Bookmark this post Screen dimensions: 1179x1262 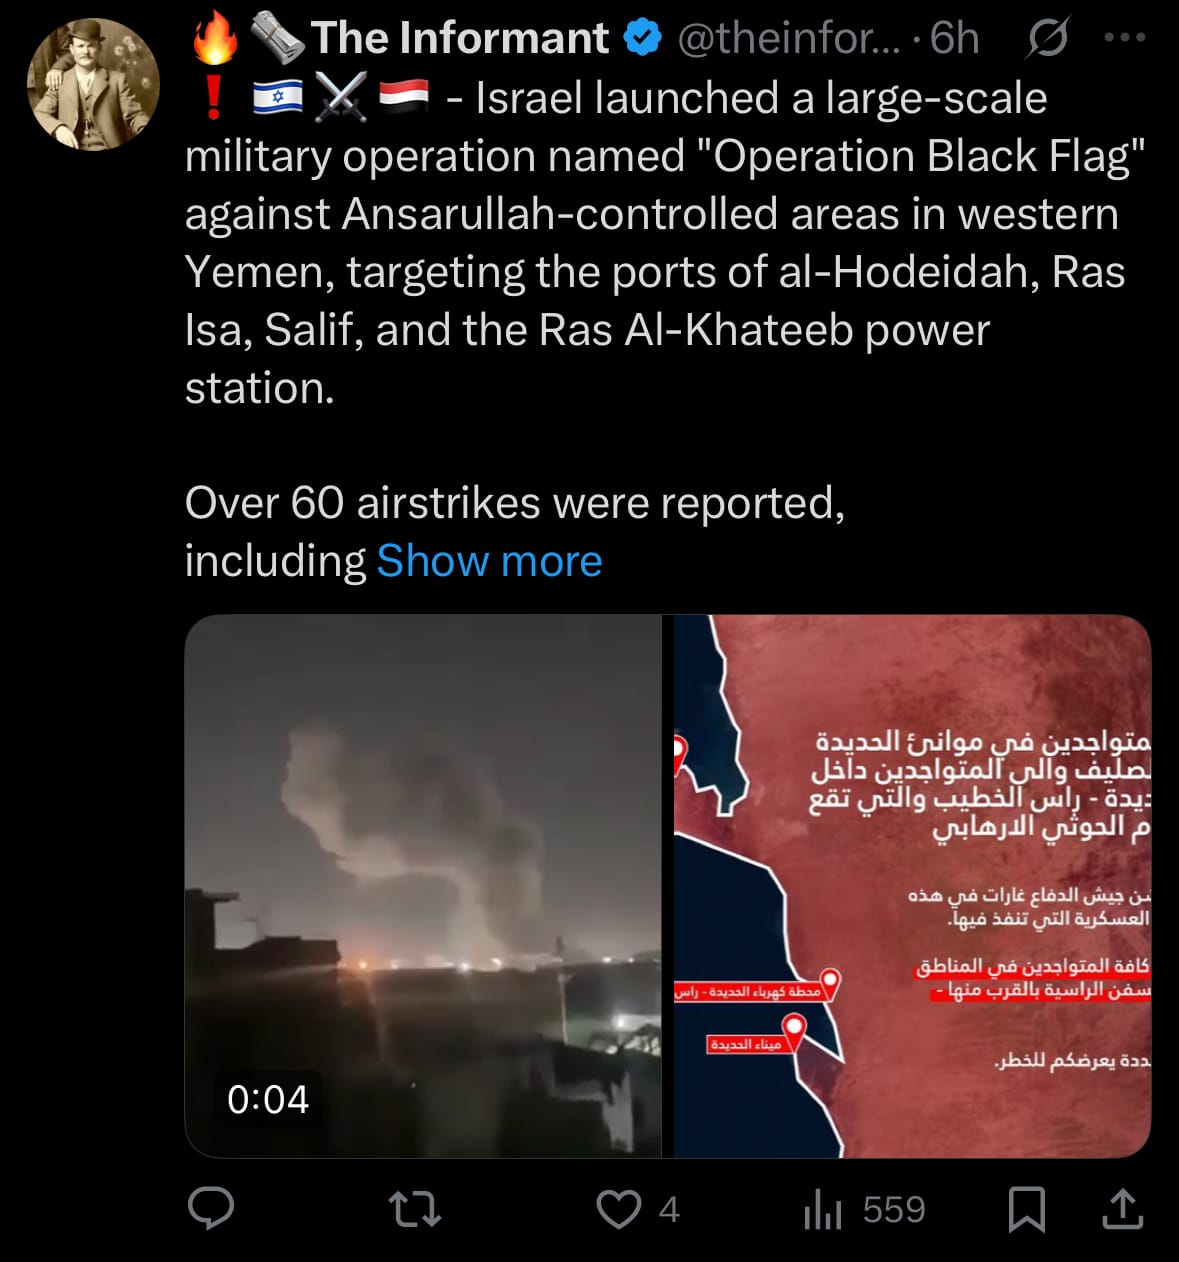pyautogui.click(x=1026, y=1209)
